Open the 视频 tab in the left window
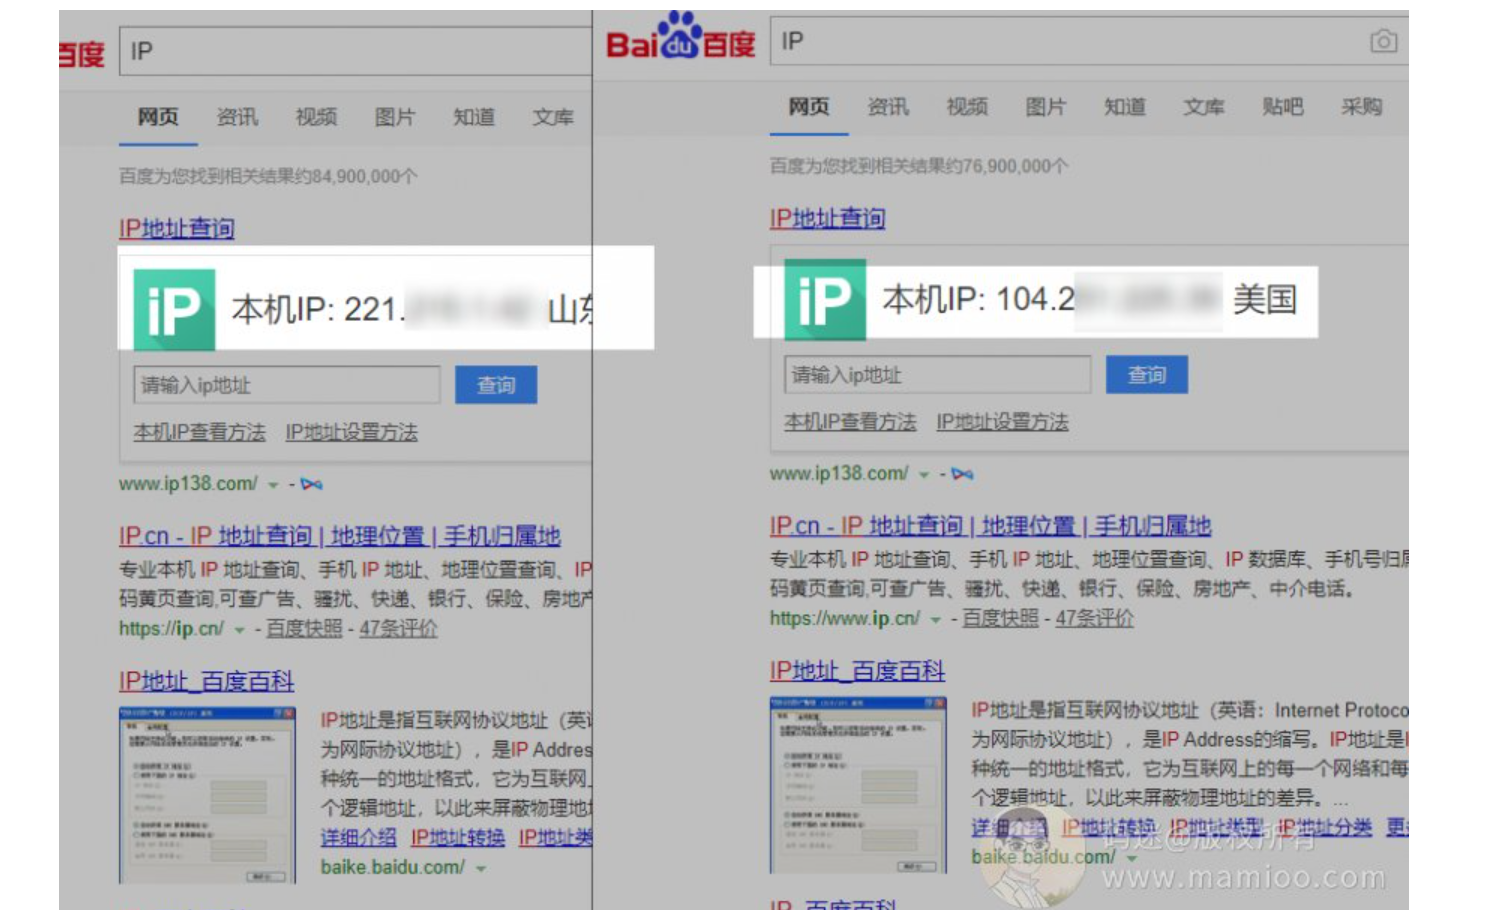 pyautogui.click(x=316, y=117)
